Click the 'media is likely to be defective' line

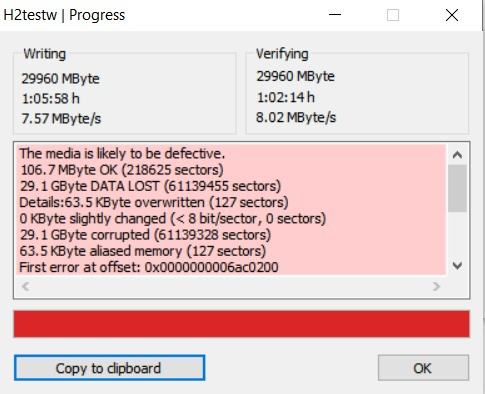pyautogui.click(x=122, y=154)
